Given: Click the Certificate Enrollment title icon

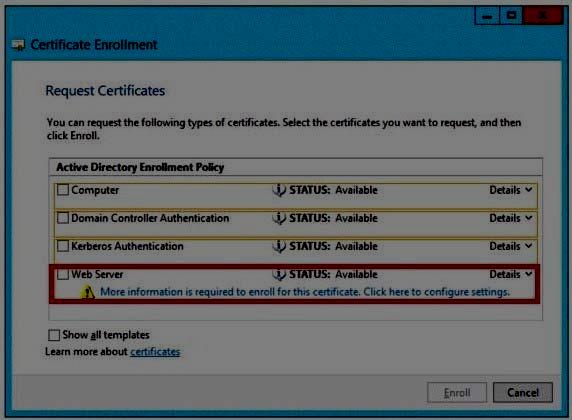Looking at the screenshot, I should pos(18,45).
